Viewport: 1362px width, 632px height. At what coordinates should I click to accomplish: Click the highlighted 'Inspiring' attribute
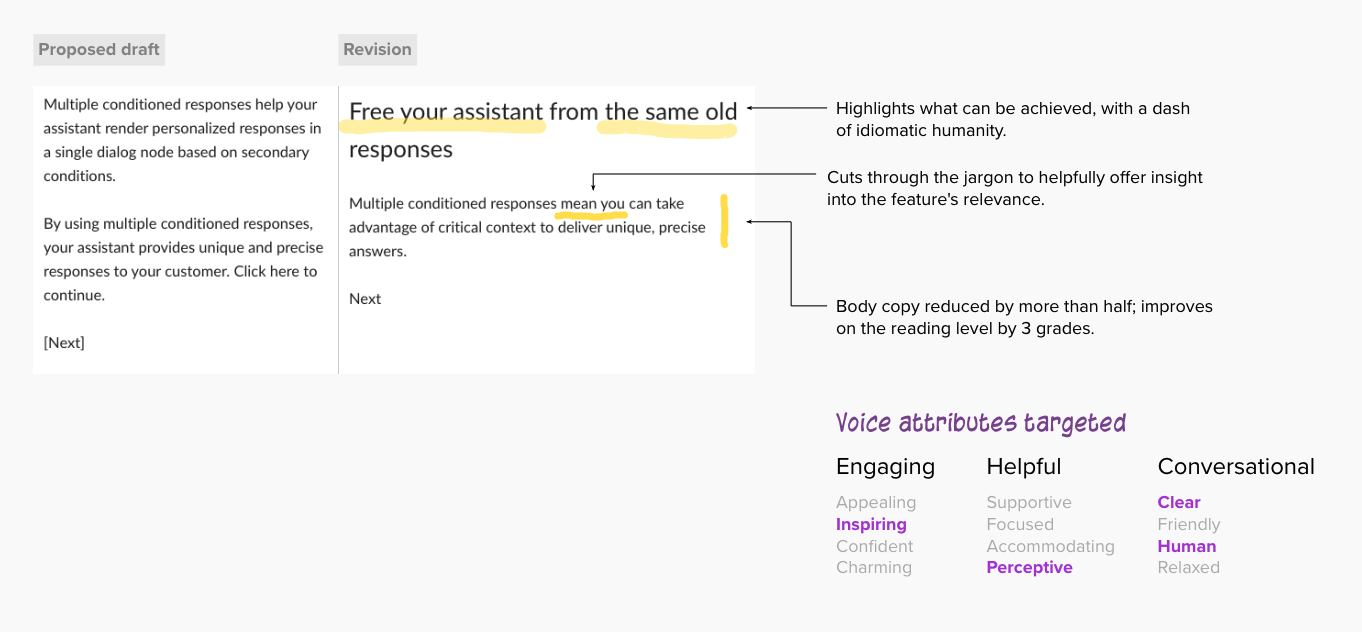click(871, 524)
